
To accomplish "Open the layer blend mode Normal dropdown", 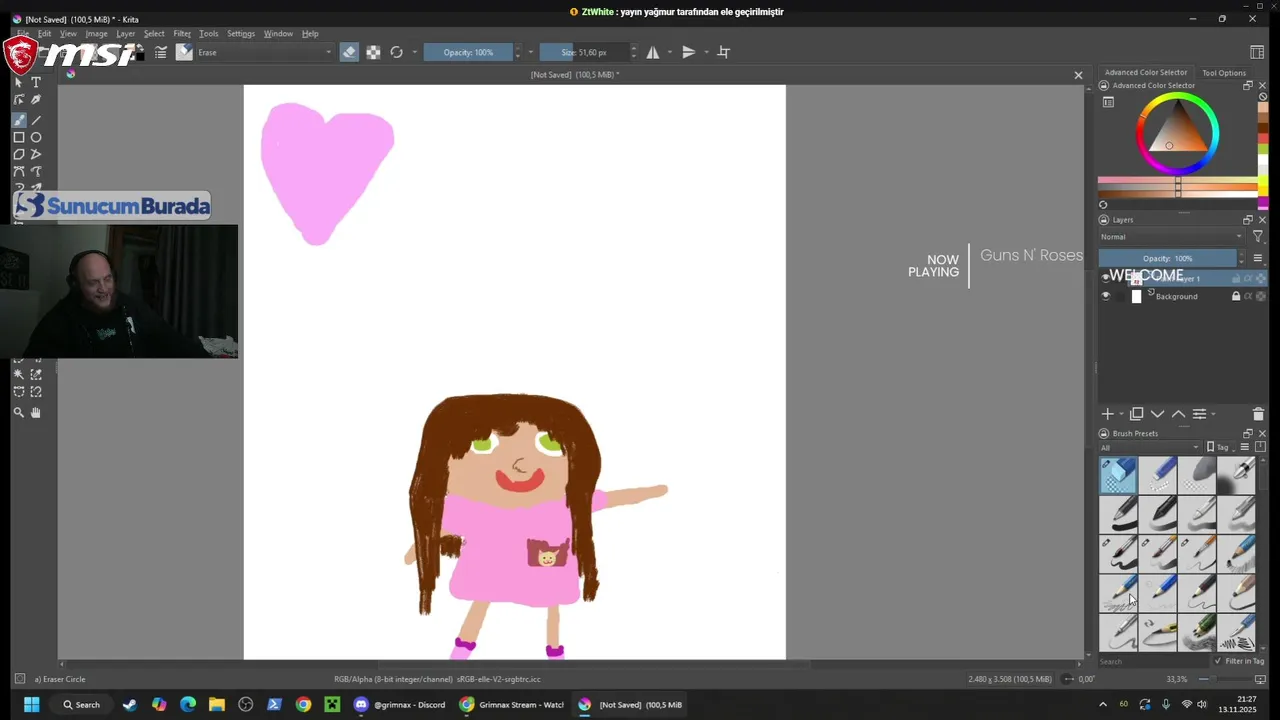I will (x=1172, y=237).
